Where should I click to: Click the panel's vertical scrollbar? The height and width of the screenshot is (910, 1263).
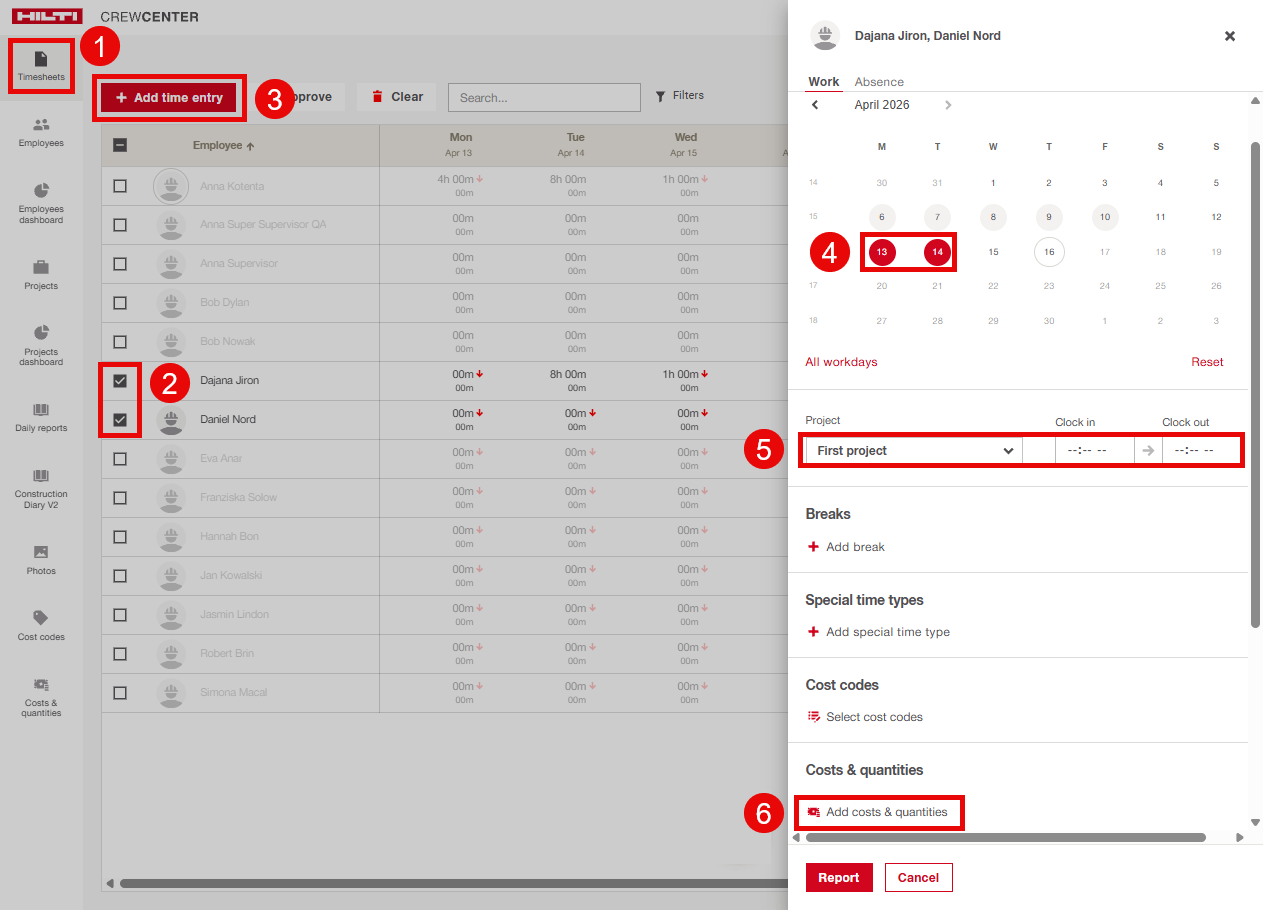pyautogui.click(x=1256, y=380)
